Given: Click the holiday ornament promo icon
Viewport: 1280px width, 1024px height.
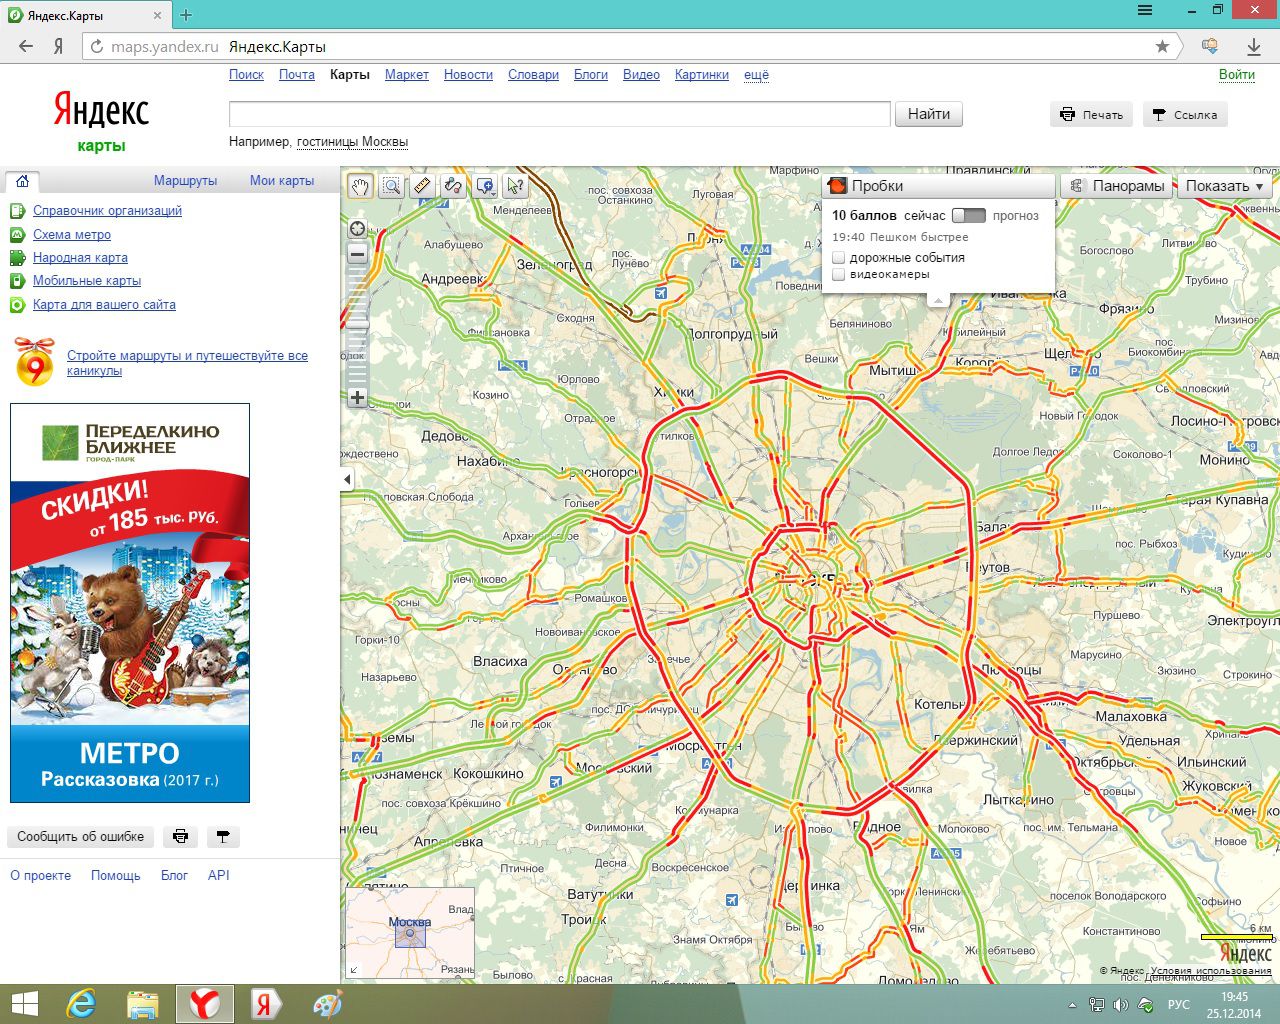Looking at the screenshot, I should (x=34, y=362).
